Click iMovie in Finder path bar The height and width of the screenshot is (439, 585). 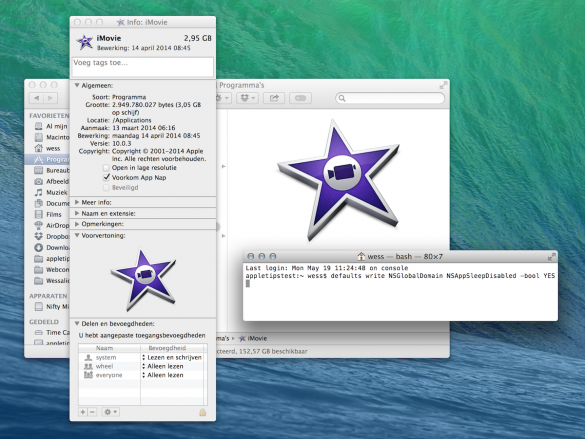pyautogui.click(x=253, y=338)
